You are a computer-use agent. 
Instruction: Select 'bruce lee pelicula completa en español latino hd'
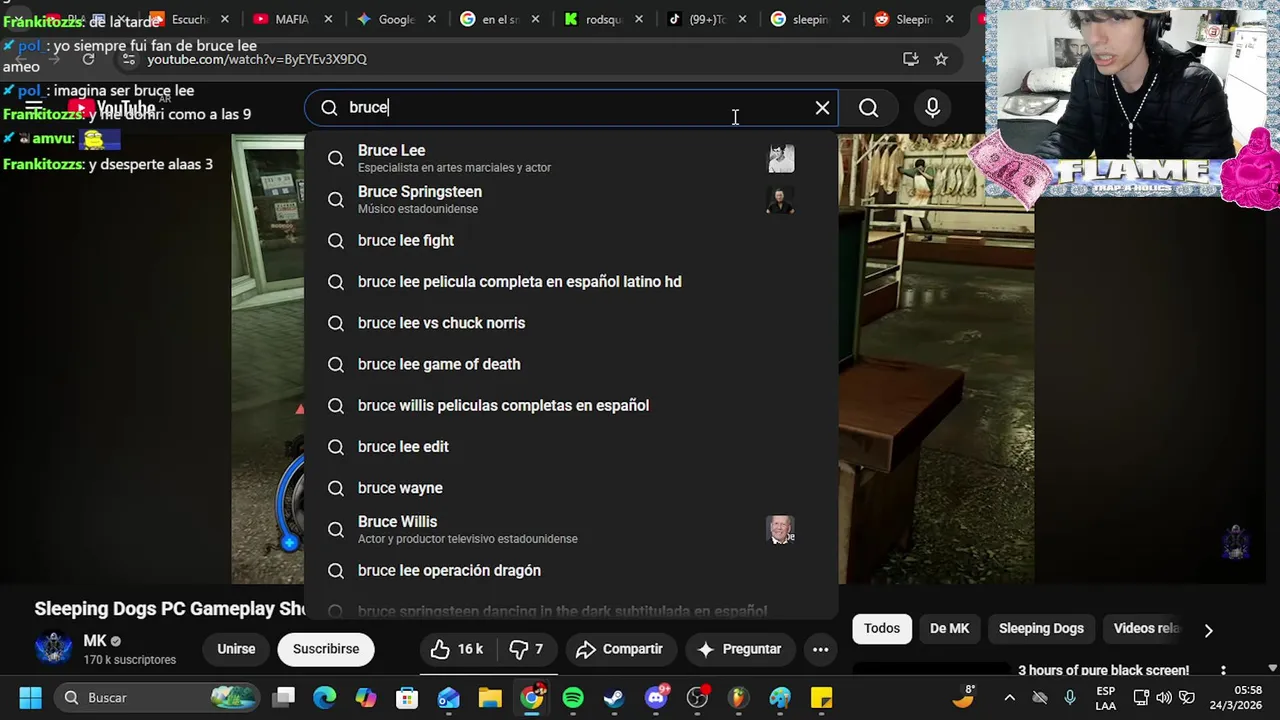pyautogui.click(x=571, y=282)
